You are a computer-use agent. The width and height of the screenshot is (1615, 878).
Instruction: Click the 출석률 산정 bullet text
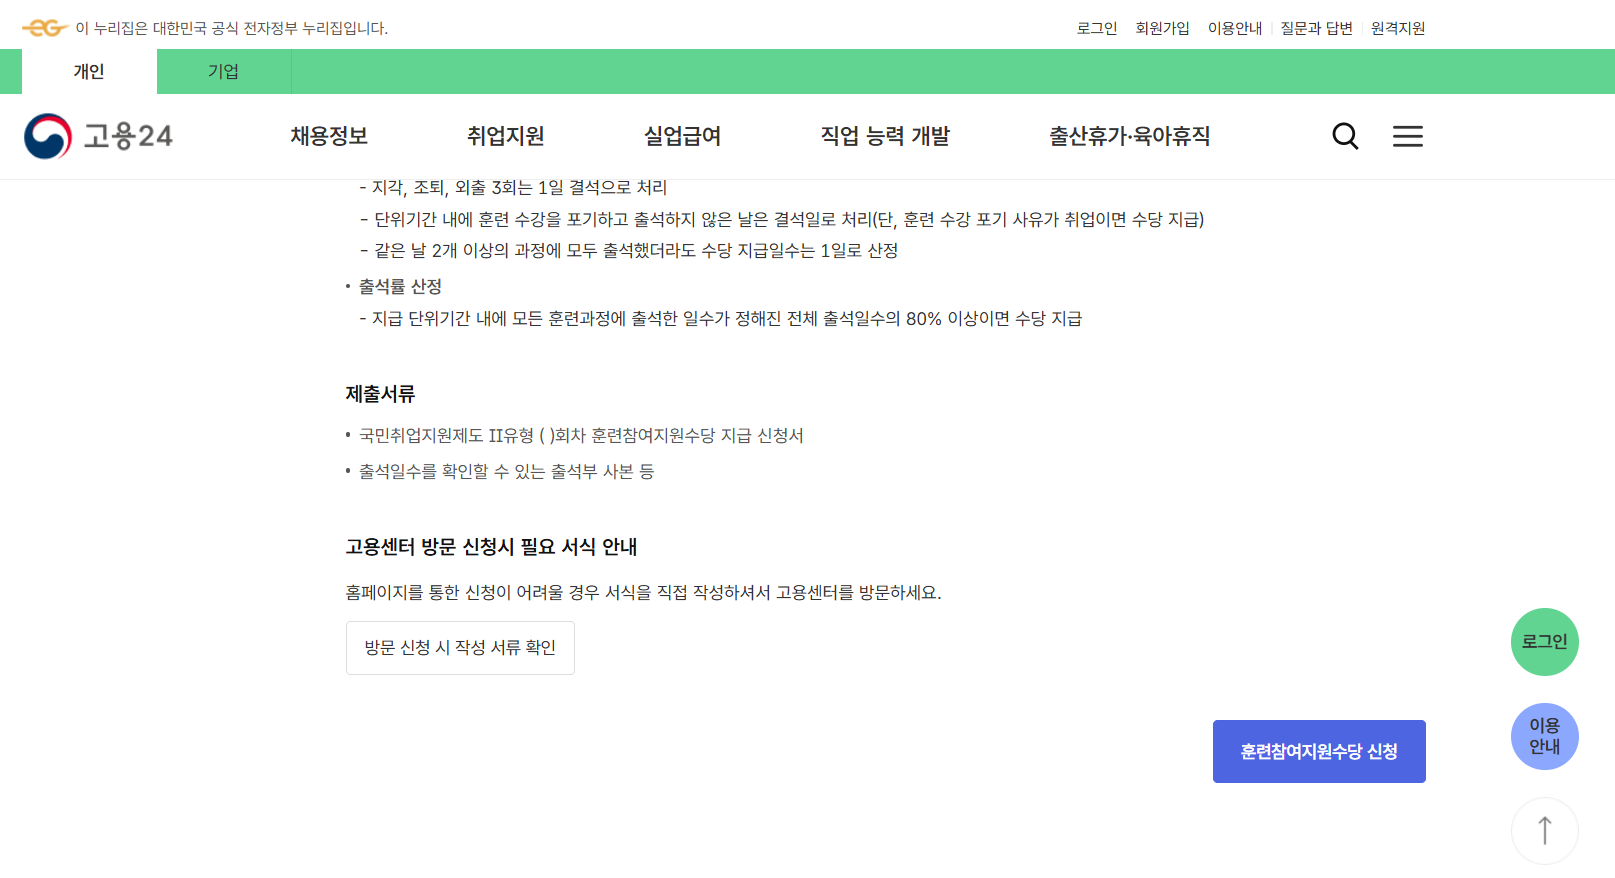[x=400, y=287]
